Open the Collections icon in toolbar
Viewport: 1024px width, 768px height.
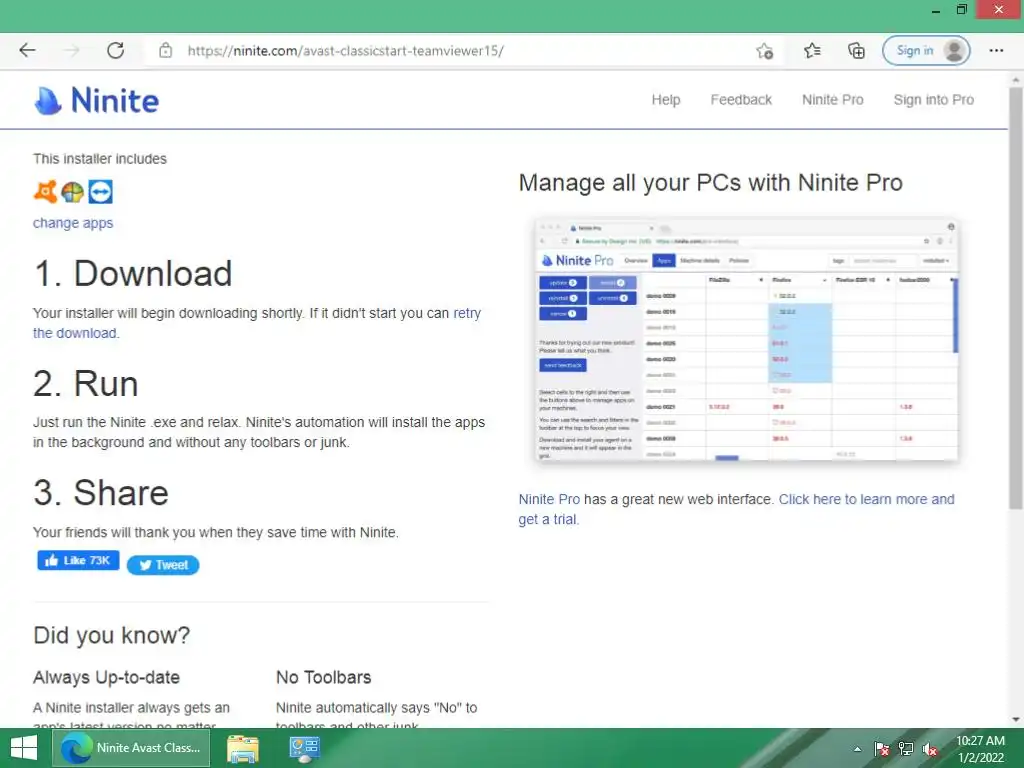point(856,50)
